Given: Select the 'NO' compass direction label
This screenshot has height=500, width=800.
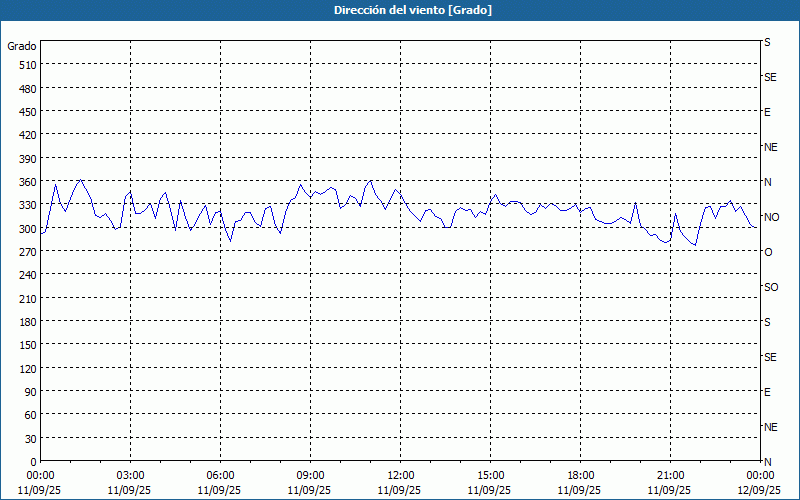Looking at the screenshot, I should (771, 217).
